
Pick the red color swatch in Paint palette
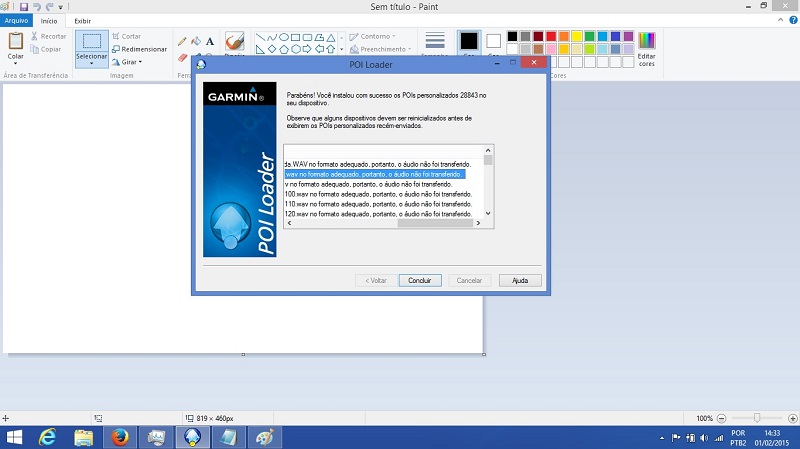(551, 36)
